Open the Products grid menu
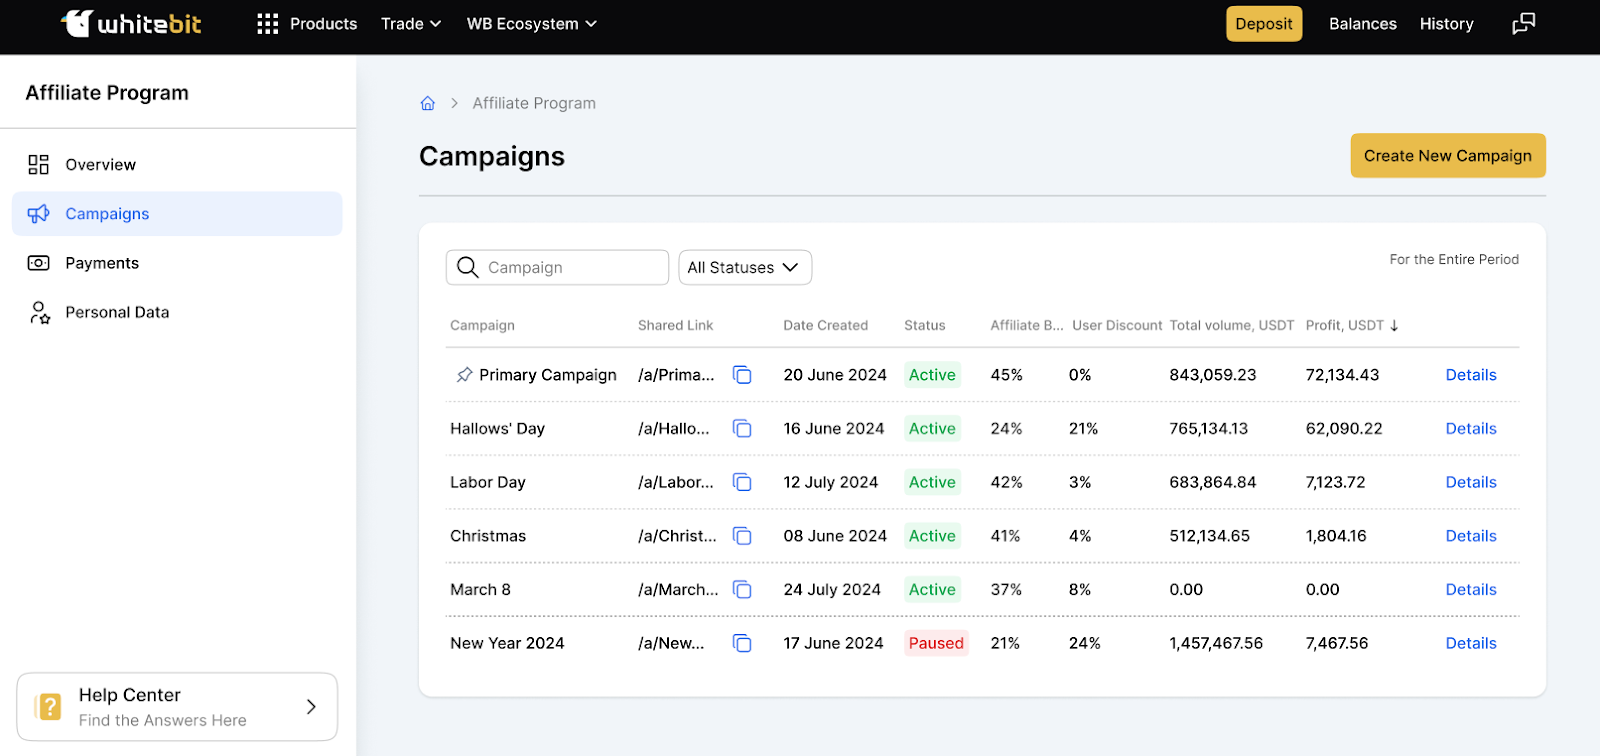 click(x=267, y=24)
